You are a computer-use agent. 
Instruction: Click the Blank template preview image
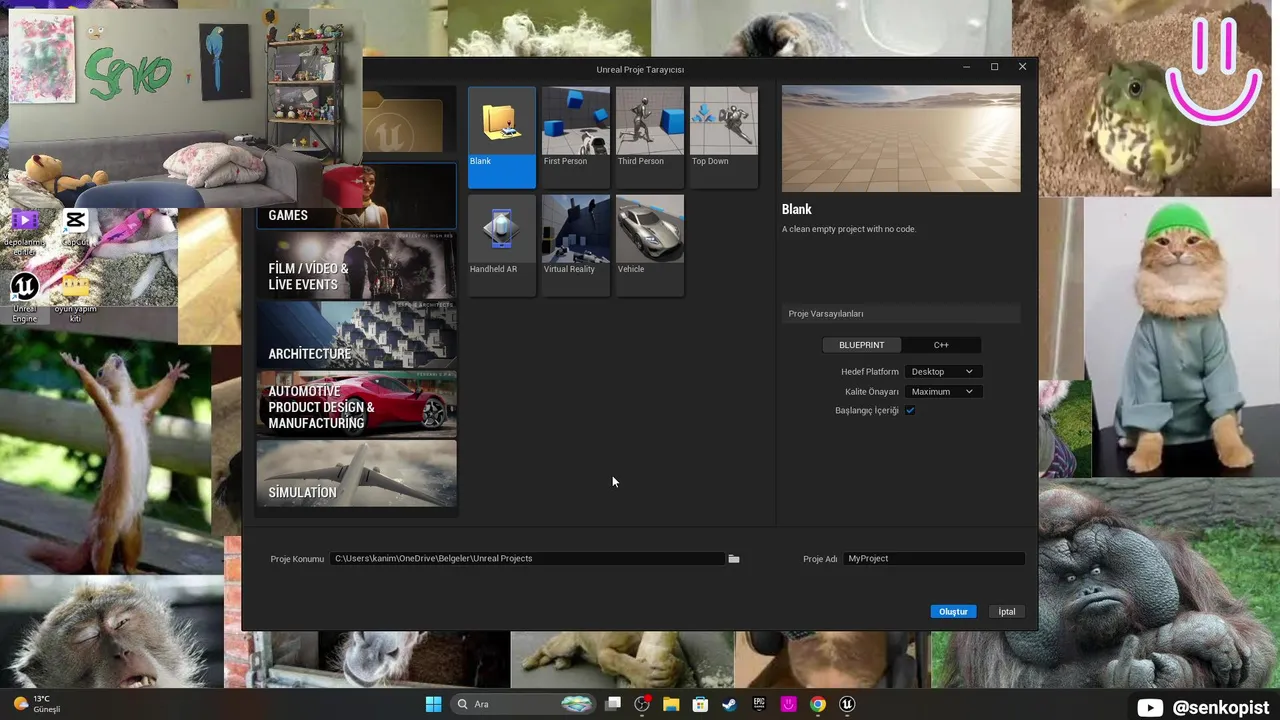[x=901, y=139]
